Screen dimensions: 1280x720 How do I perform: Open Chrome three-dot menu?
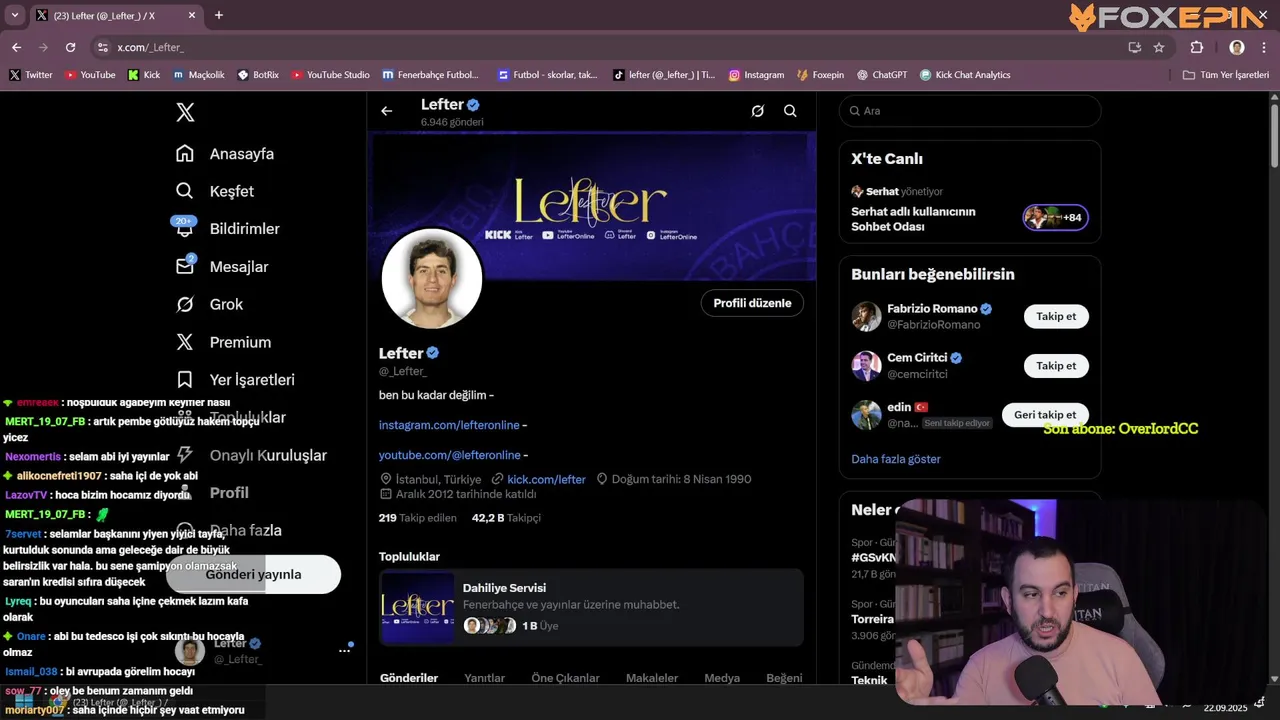point(1263,47)
